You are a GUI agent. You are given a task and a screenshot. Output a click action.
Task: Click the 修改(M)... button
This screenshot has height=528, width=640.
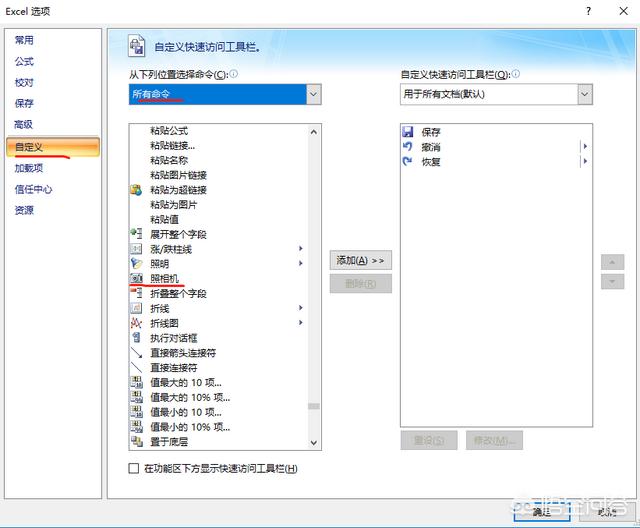pyautogui.click(x=494, y=440)
